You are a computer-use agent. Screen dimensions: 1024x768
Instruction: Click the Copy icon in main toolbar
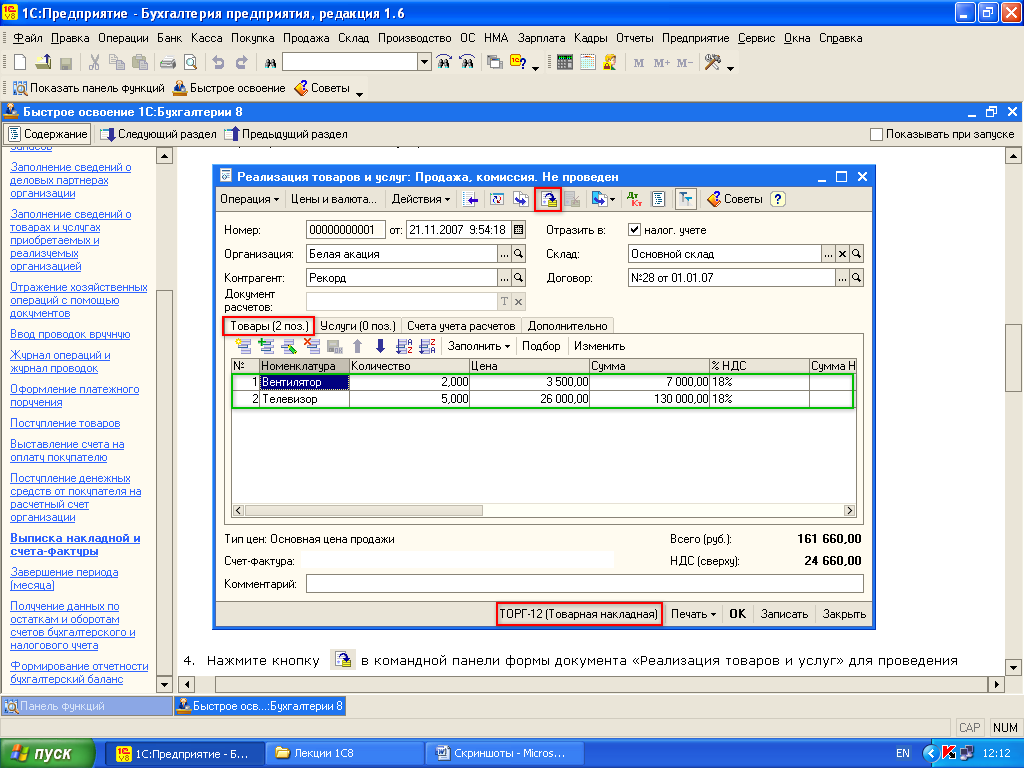pyautogui.click(x=117, y=62)
